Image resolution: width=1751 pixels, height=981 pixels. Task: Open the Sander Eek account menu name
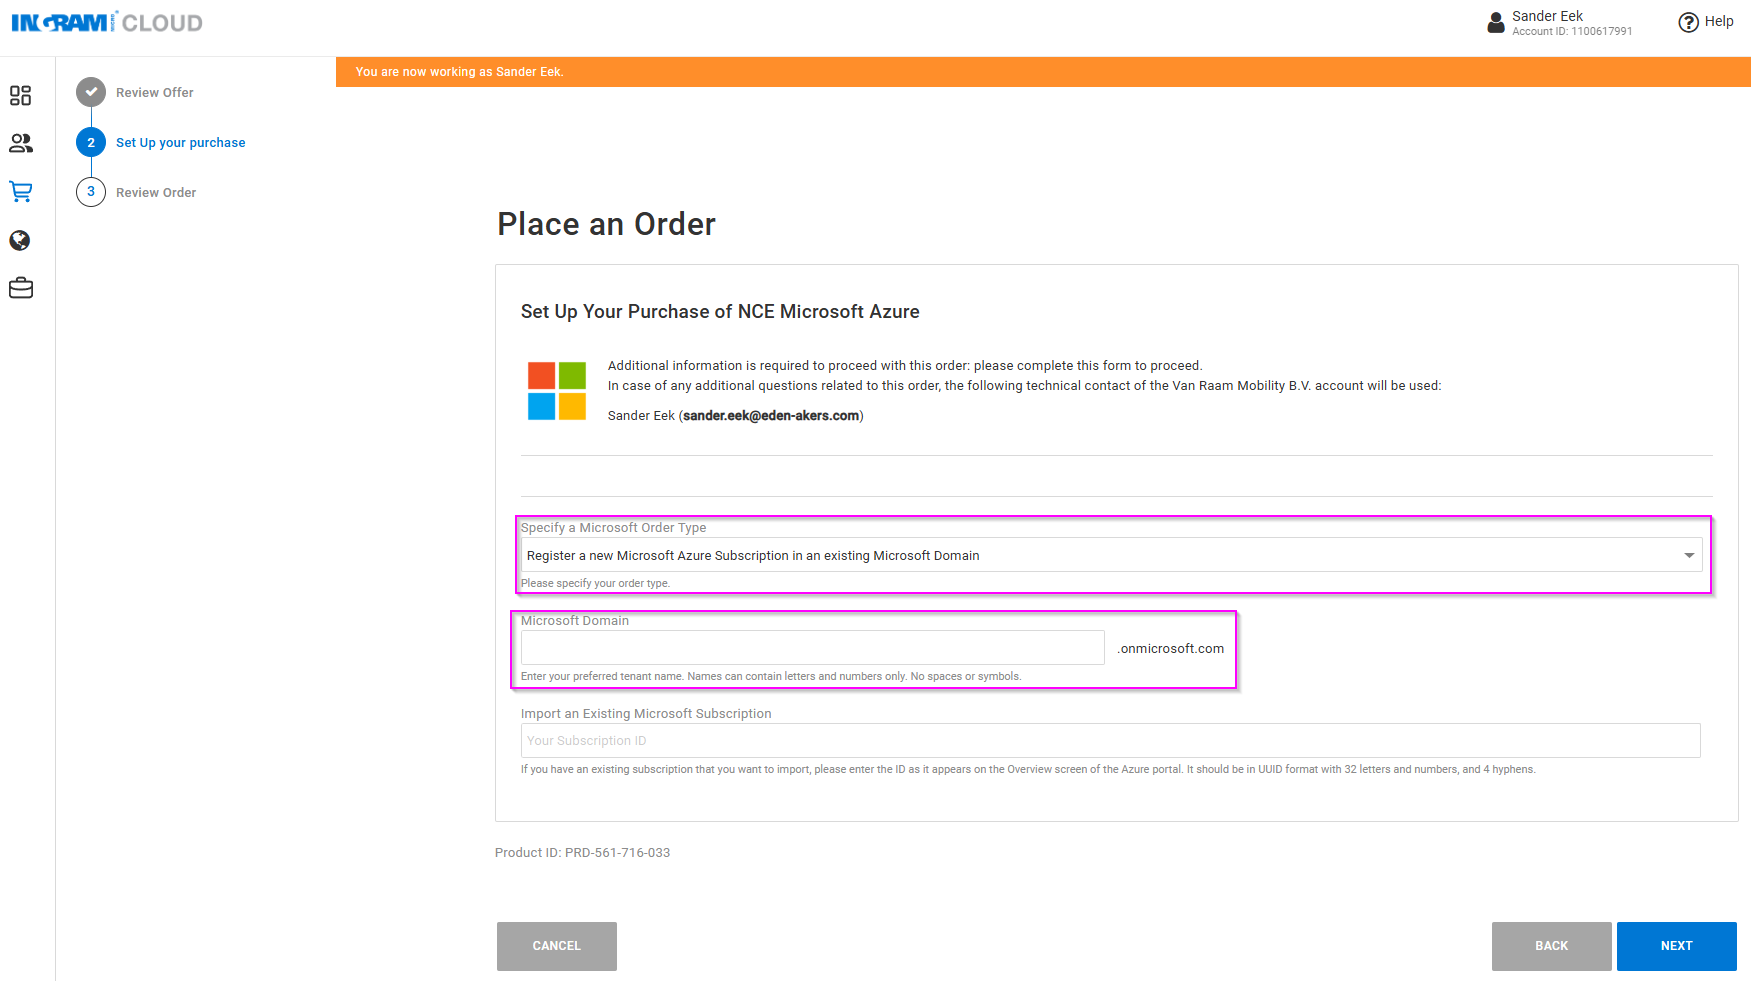point(1547,16)
